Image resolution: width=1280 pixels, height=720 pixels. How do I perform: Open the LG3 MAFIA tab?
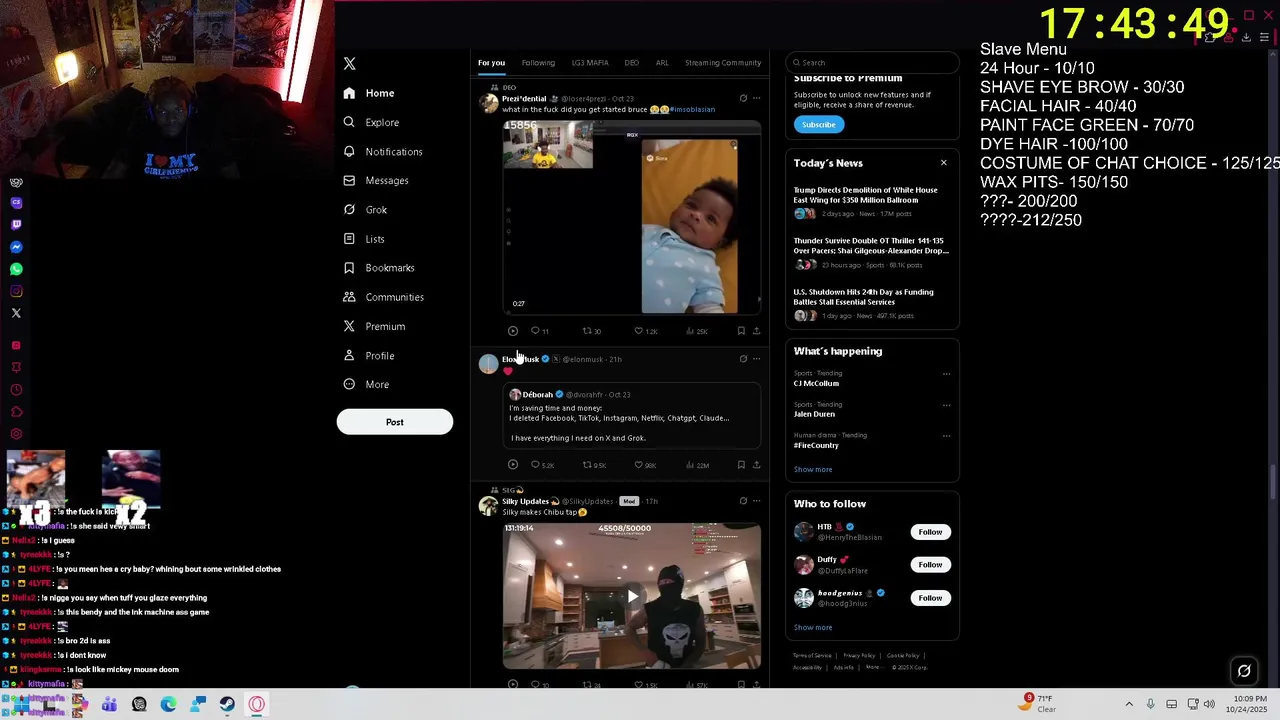(x=590, y=63)
